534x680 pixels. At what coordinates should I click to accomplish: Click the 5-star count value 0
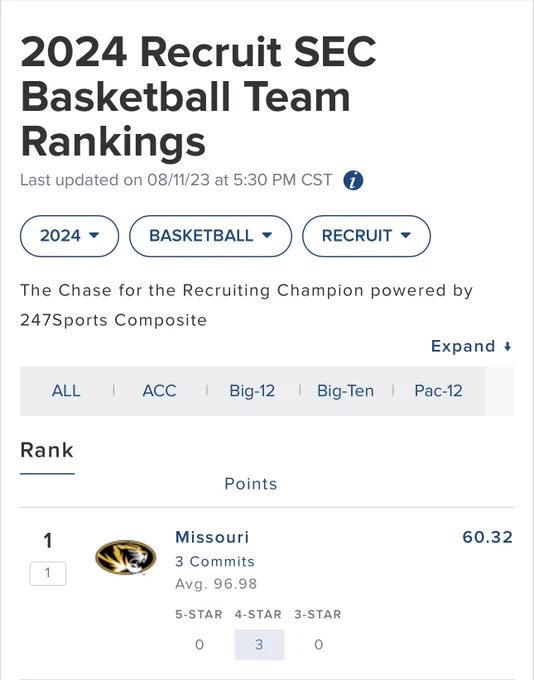point(199,645)
